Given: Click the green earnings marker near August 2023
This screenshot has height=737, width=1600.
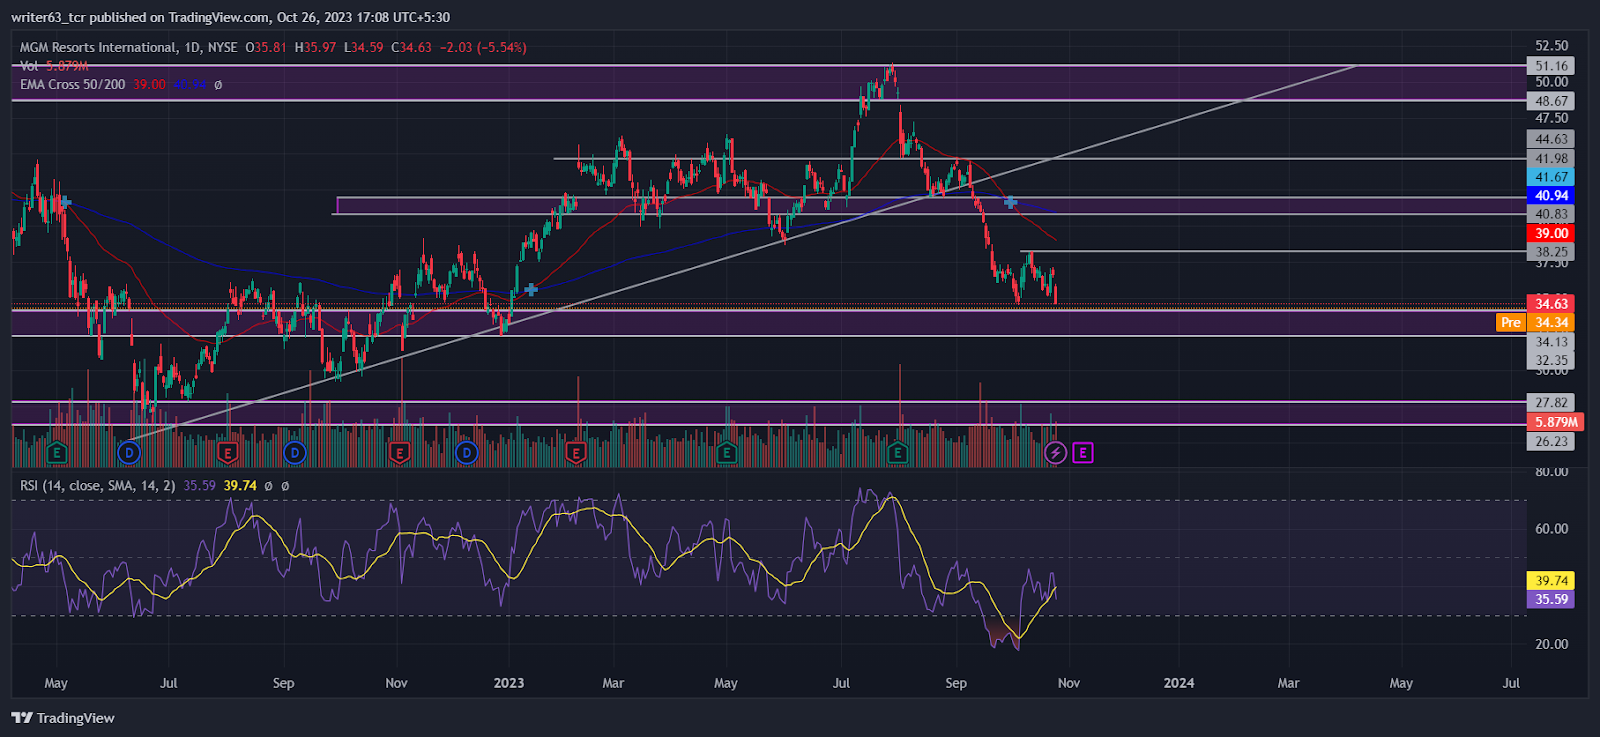Looking at the screenshot, I should point(898,453).
